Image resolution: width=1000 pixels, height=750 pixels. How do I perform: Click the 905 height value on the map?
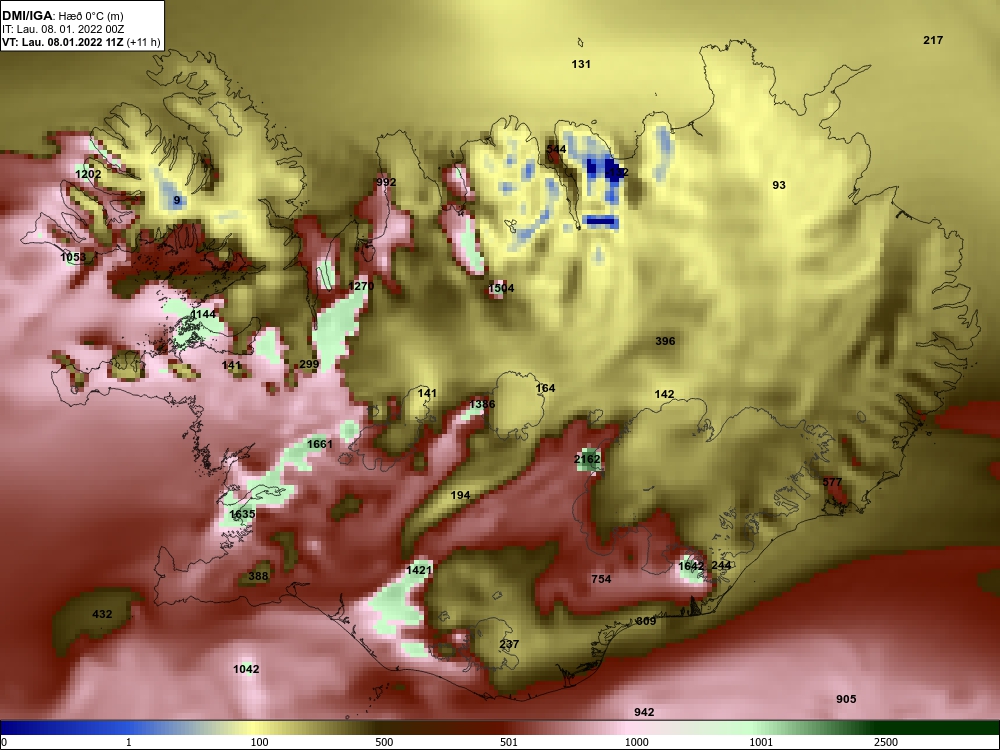[846, 699]
